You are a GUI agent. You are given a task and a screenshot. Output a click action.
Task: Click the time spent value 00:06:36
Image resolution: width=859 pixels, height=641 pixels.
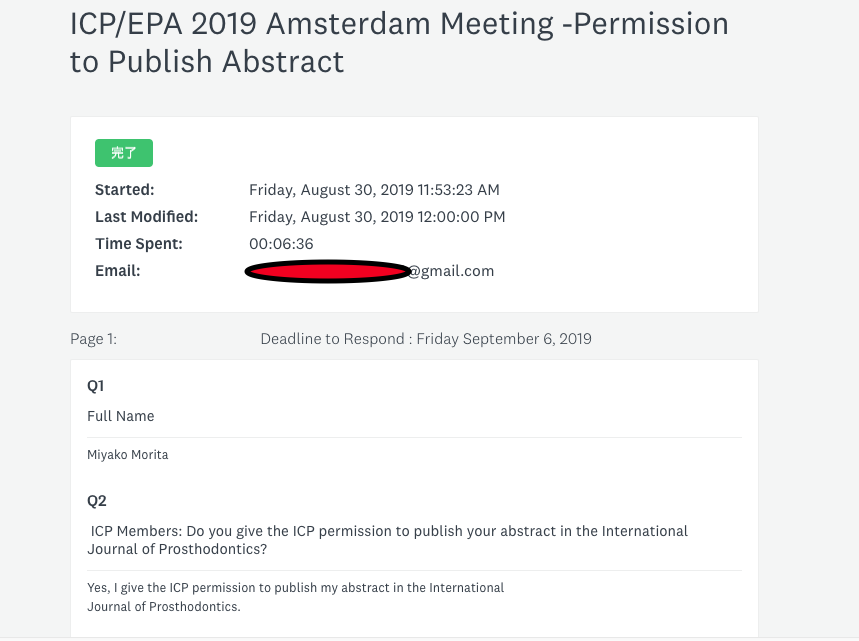pos(281,244)
